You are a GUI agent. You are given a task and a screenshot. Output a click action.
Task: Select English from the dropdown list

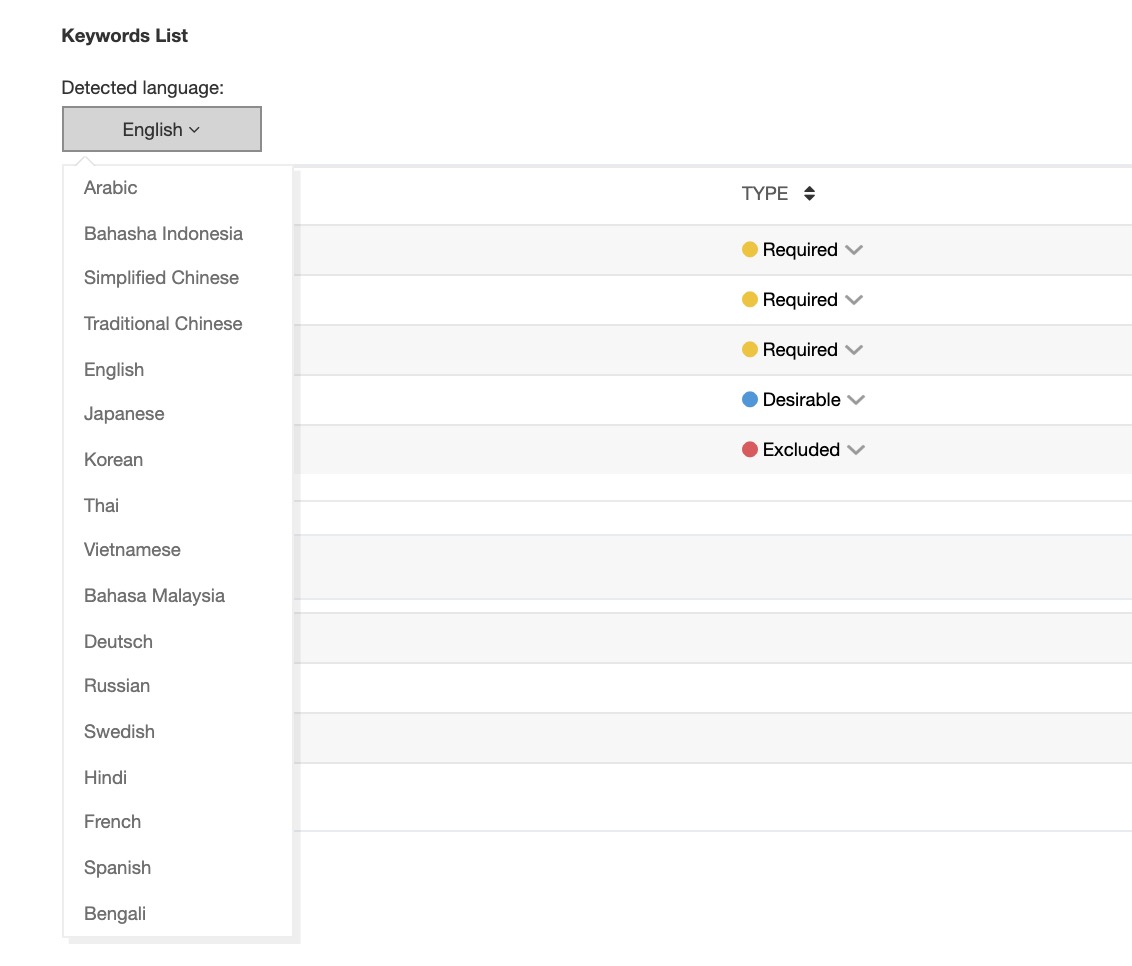point(114,370)
